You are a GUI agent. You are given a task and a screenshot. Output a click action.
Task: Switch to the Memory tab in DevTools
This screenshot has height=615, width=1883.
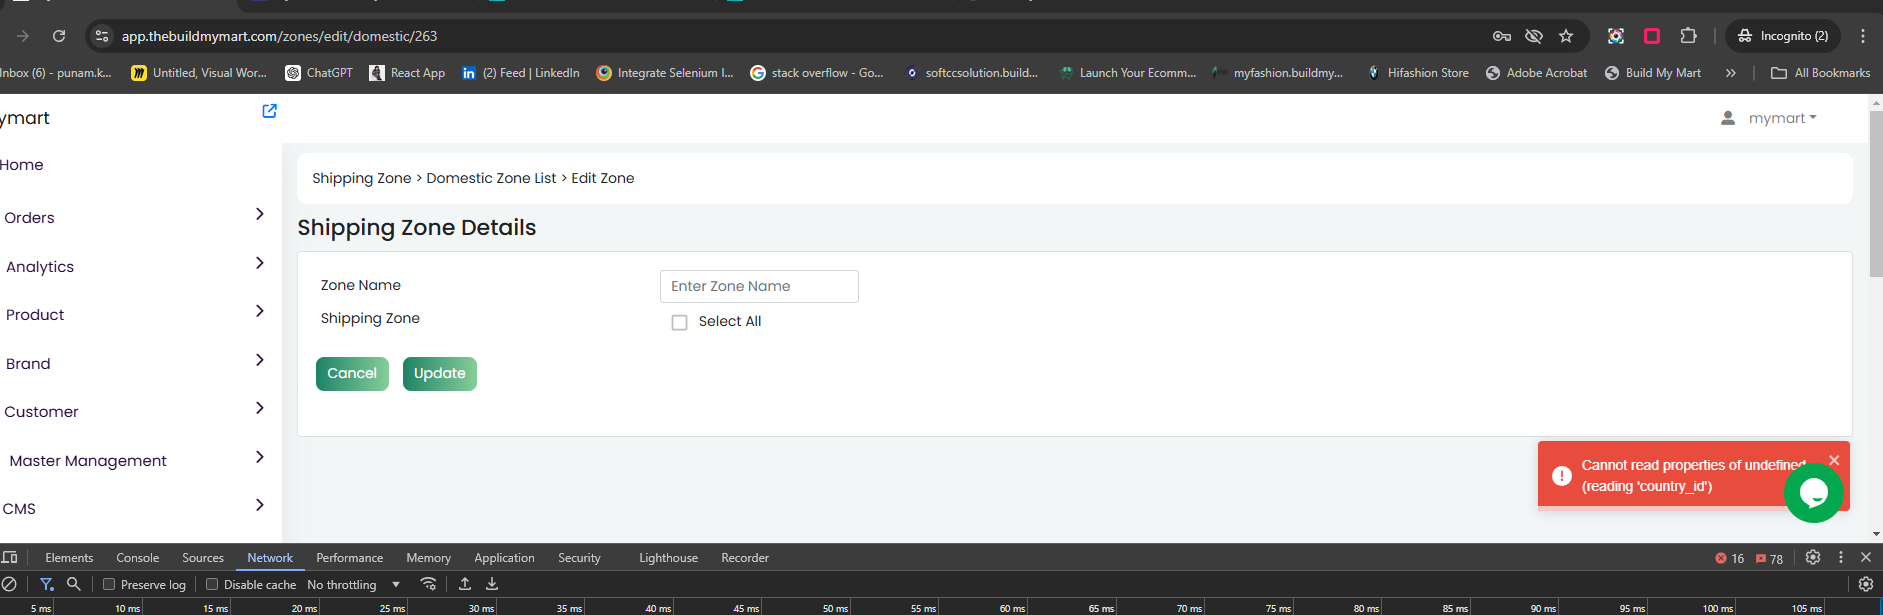click(428, 558)
